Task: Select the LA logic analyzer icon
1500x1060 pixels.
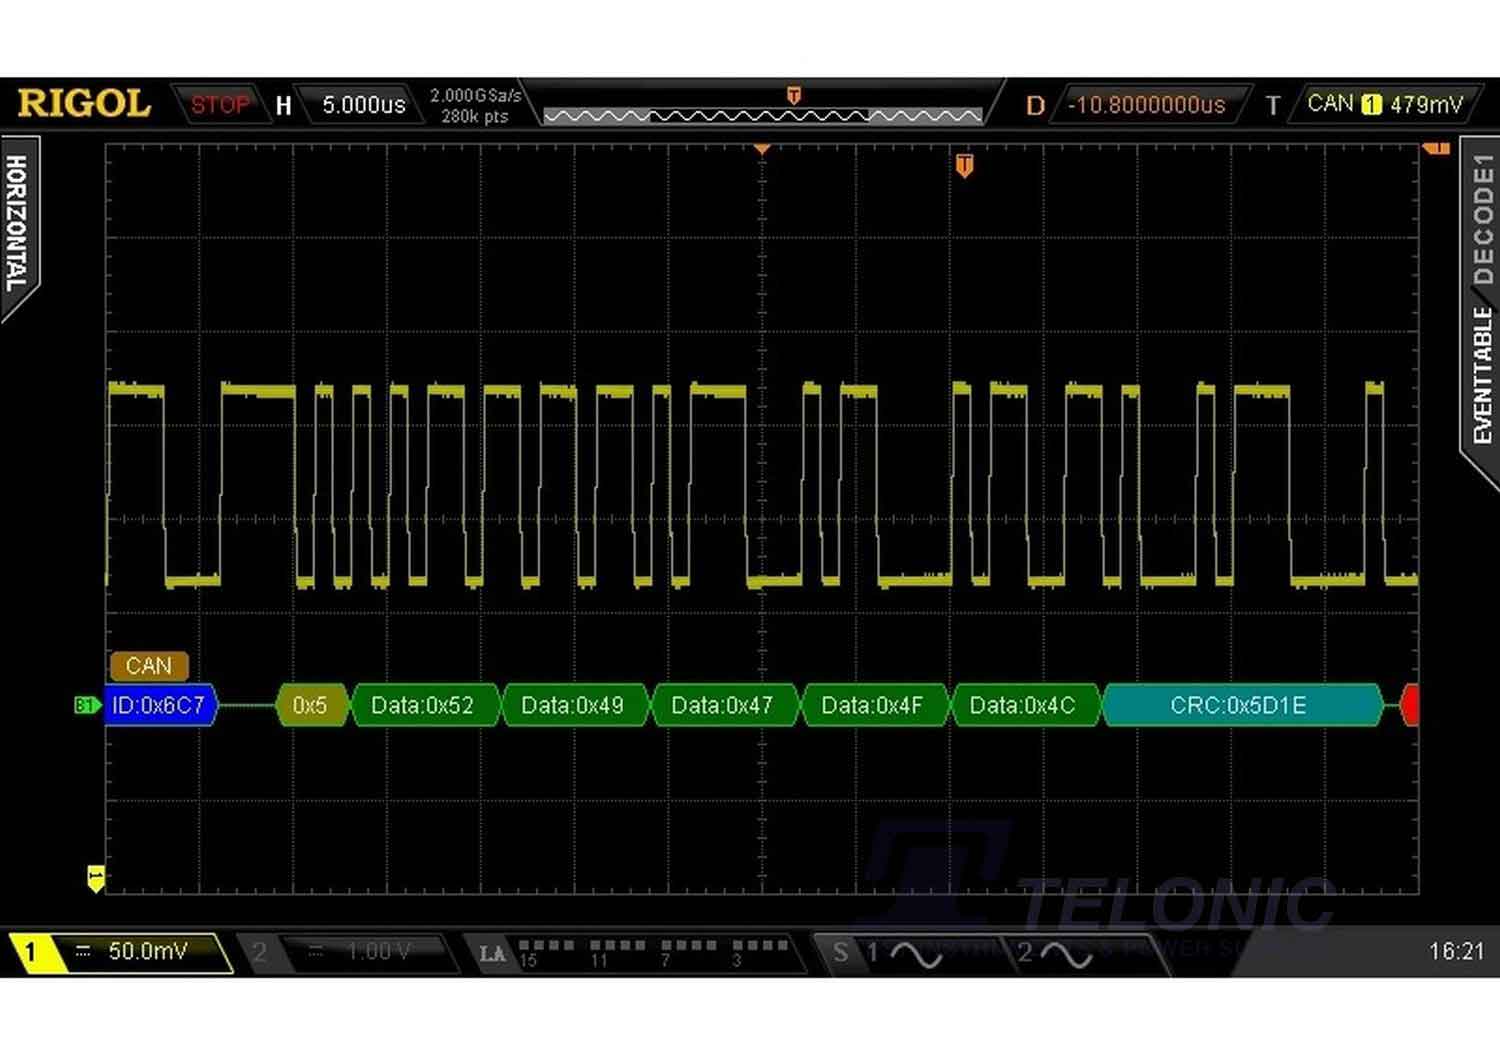Action: pos(492,953)
